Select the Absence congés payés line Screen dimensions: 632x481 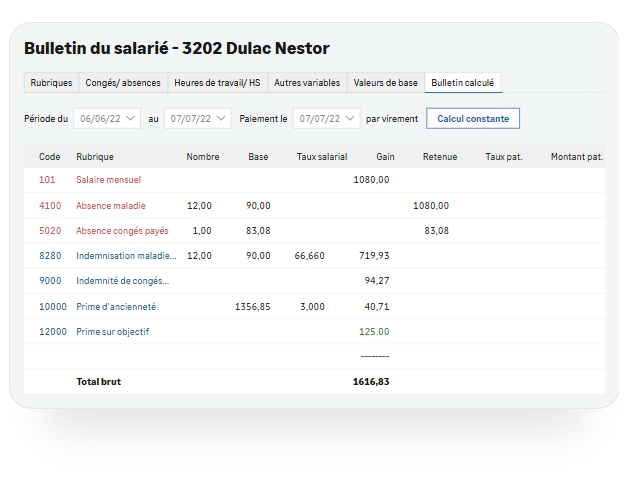[122, 230]
